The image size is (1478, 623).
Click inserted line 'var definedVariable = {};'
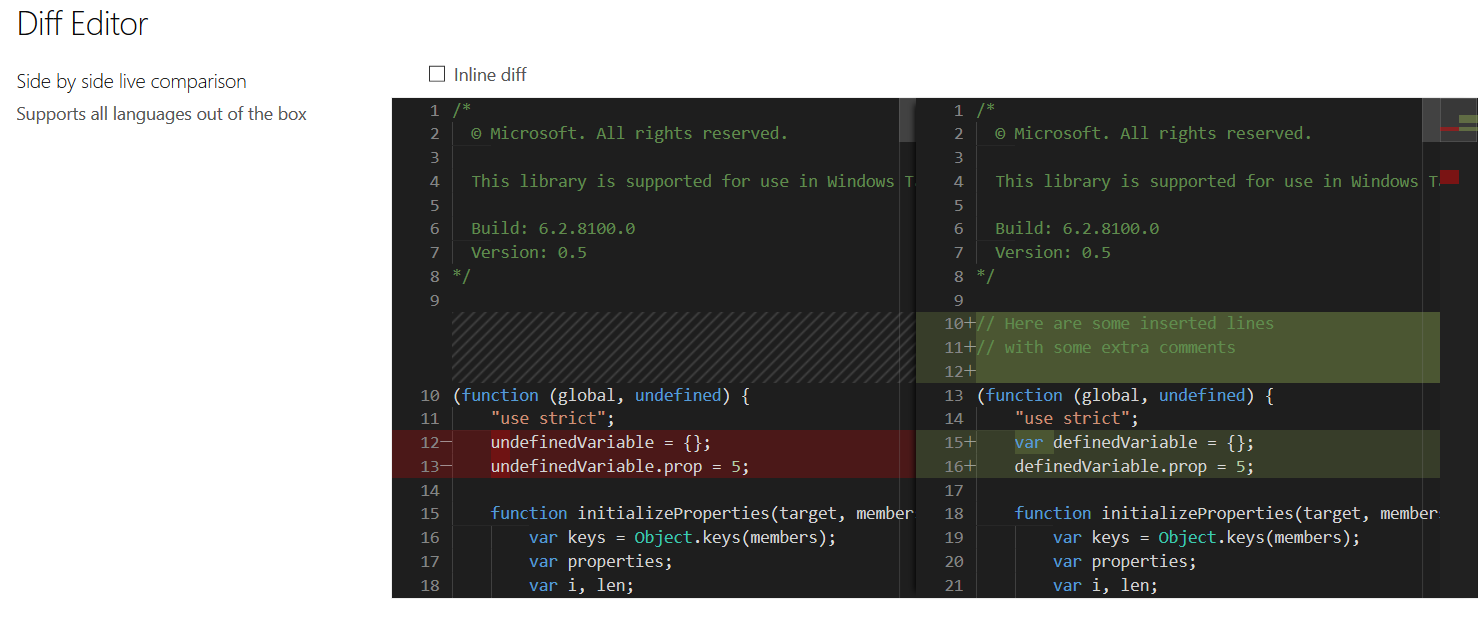pos(1134,442)
